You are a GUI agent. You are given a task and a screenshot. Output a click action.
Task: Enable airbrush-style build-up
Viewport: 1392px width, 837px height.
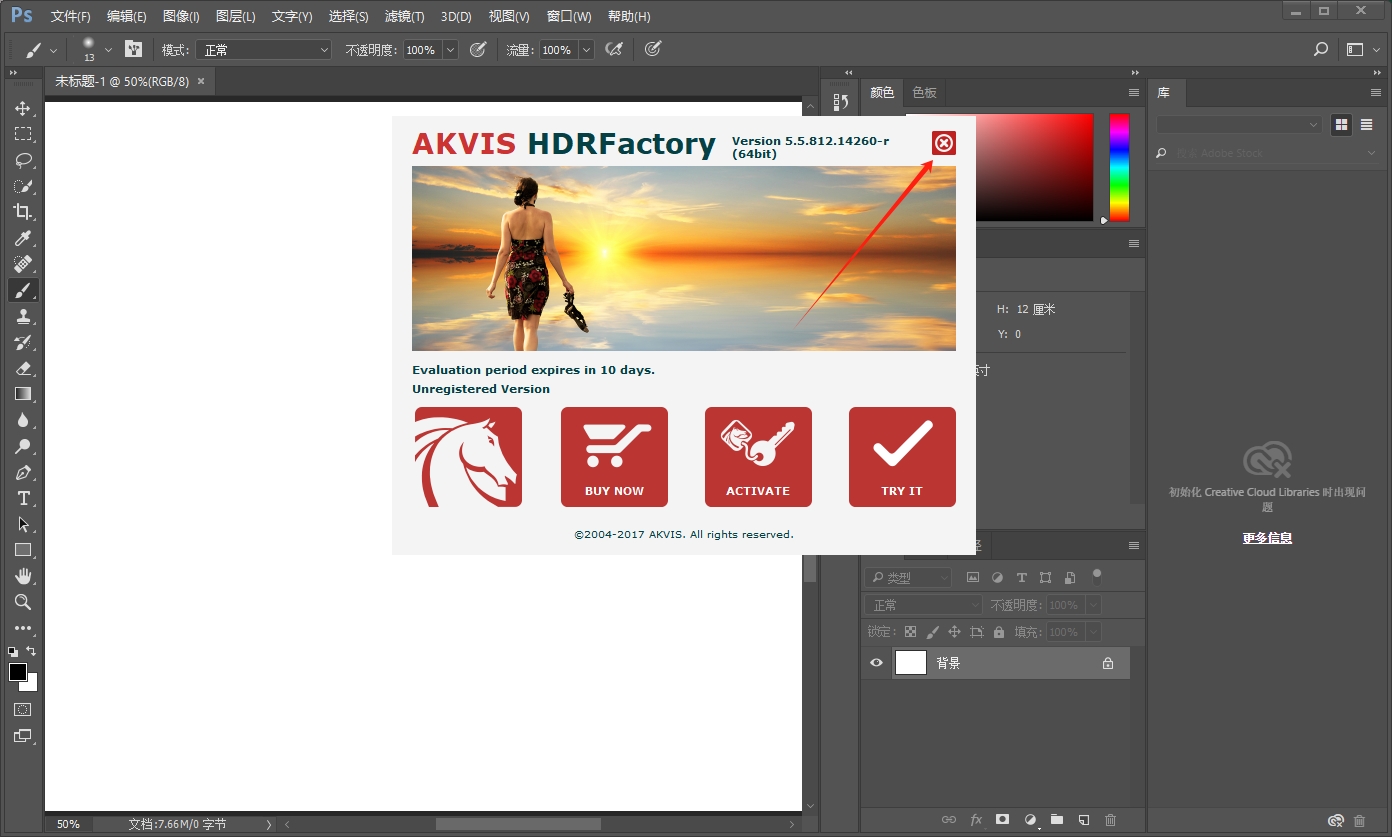click(x=614, y=49)
